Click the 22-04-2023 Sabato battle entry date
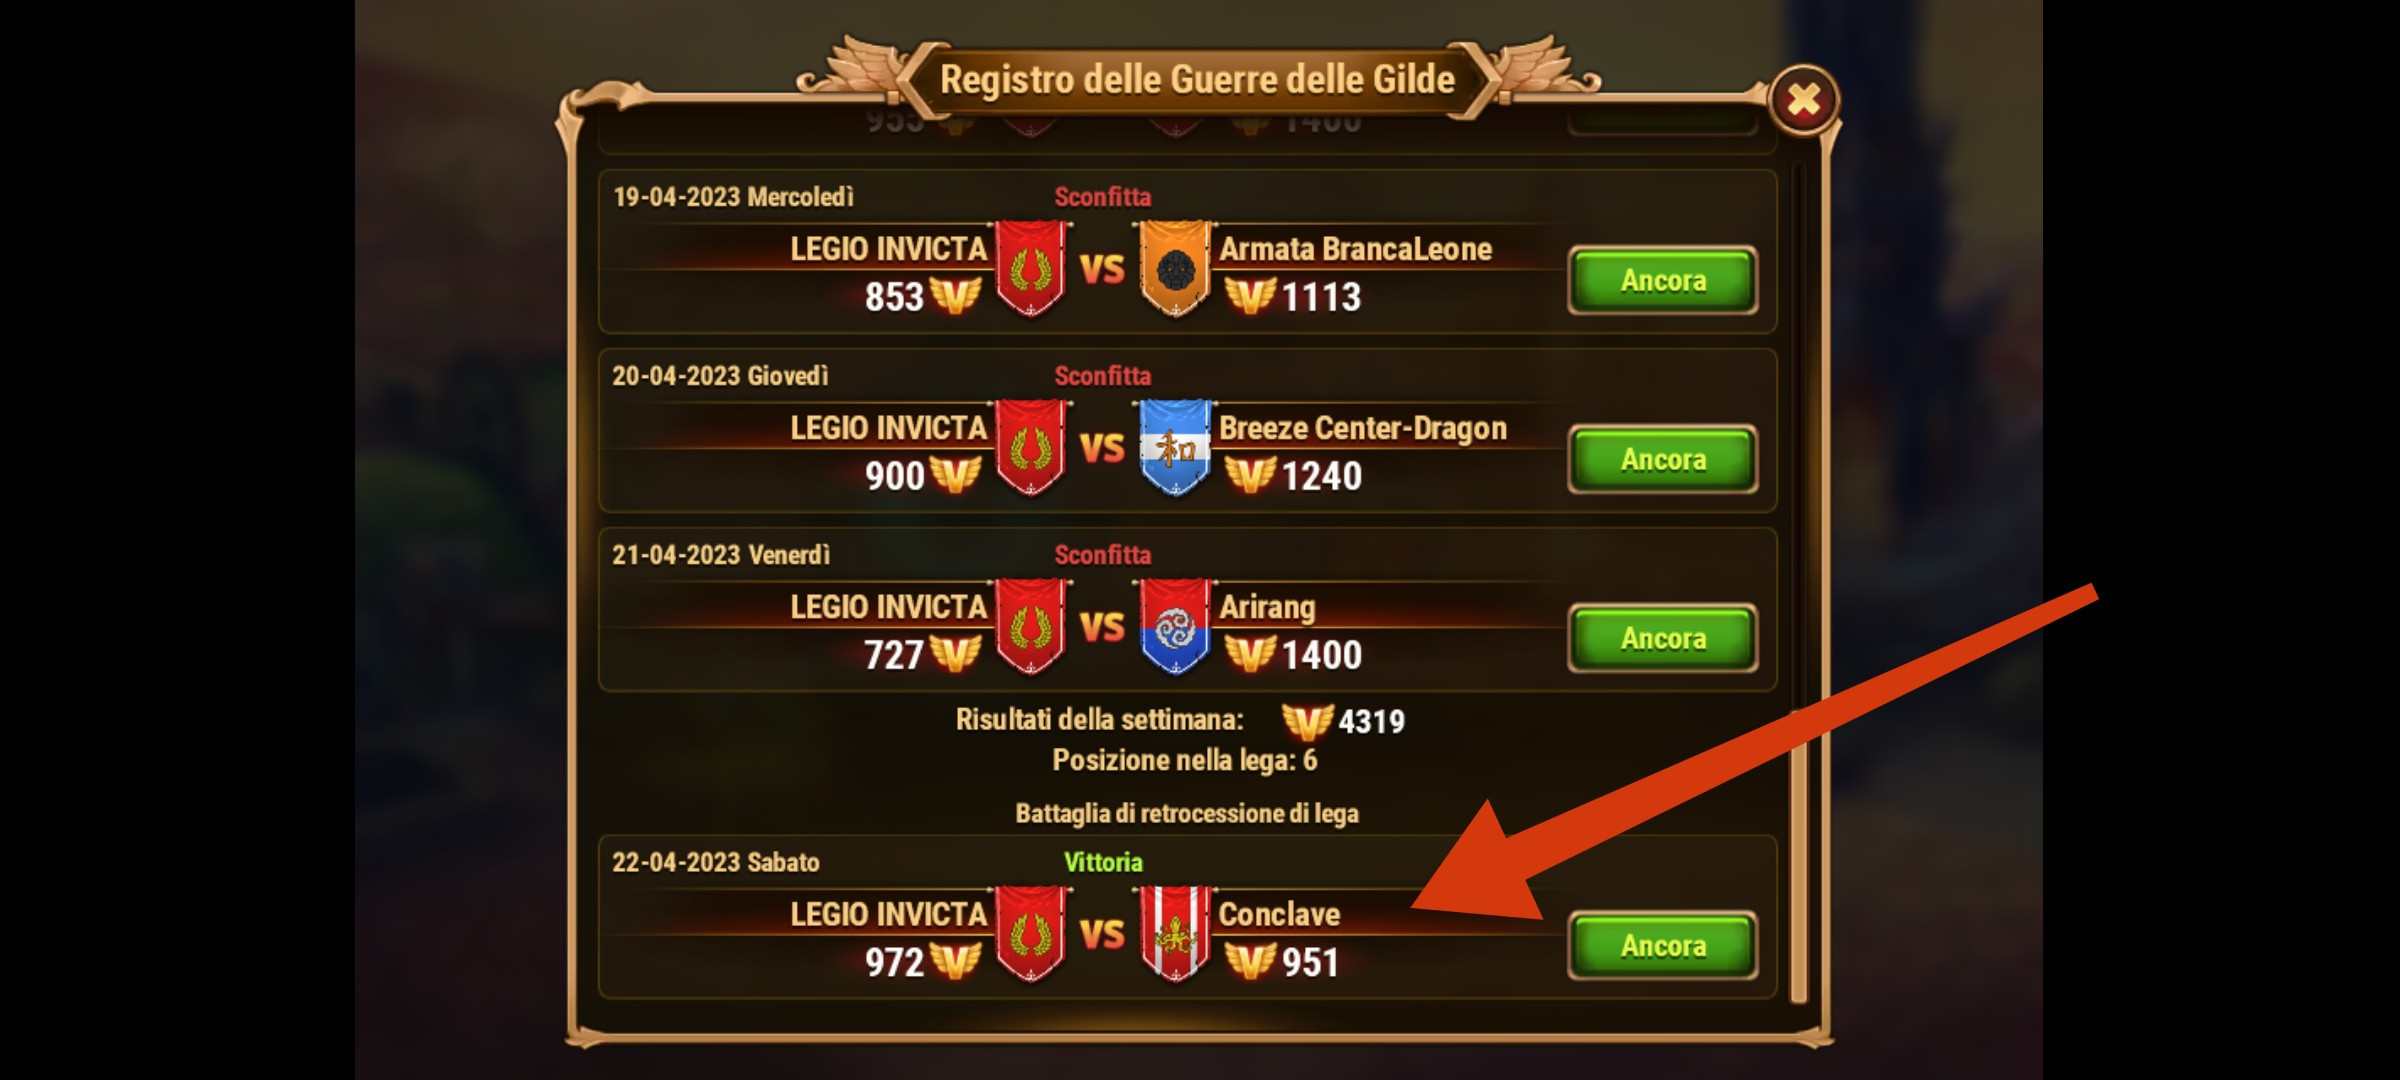 point(715,862)
